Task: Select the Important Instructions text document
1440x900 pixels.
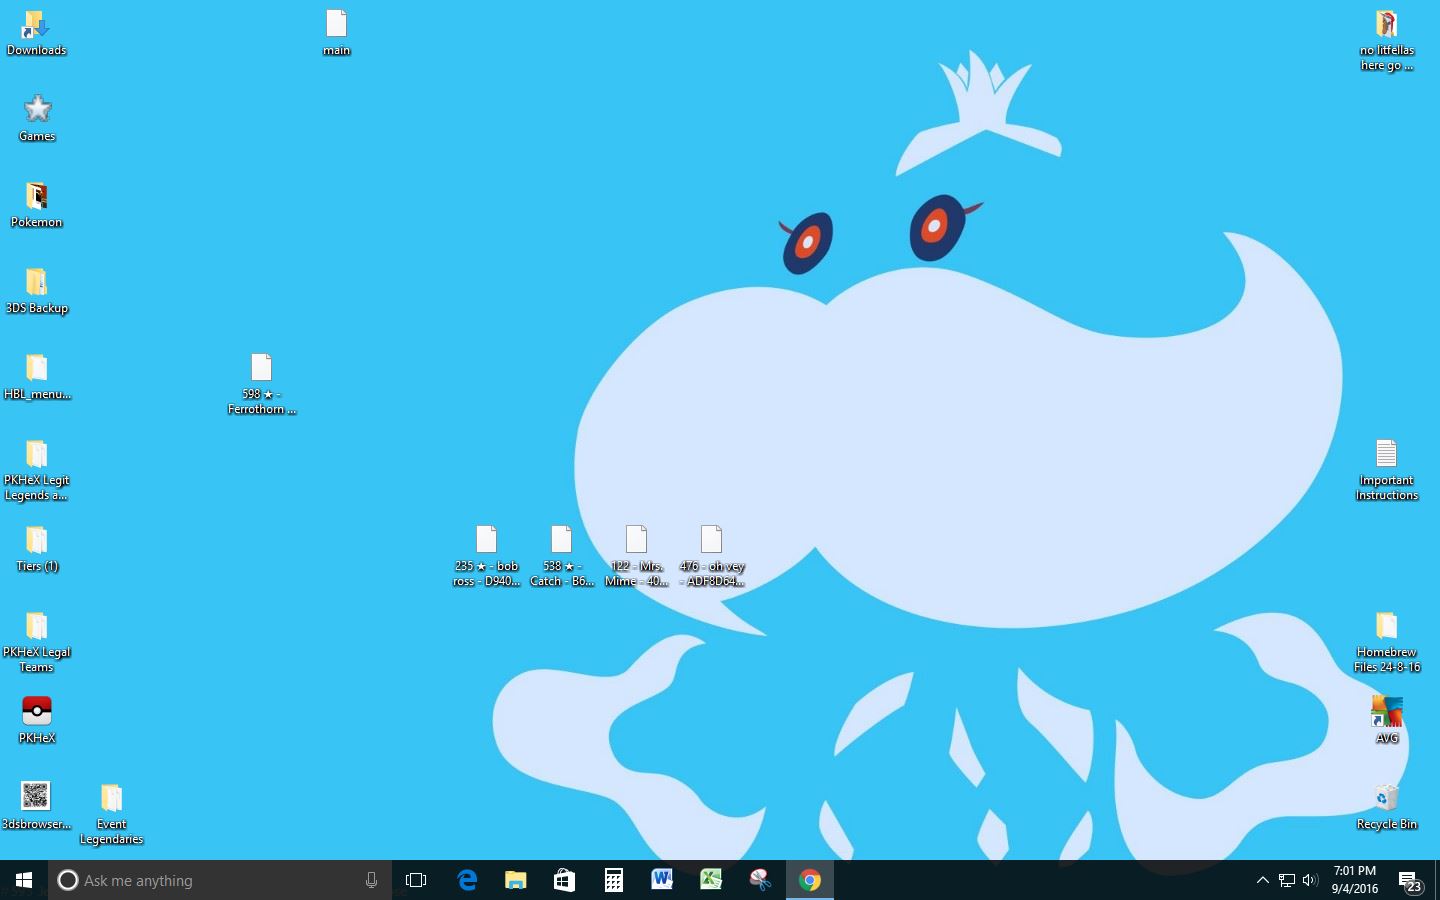Action: click(1386, 470)
